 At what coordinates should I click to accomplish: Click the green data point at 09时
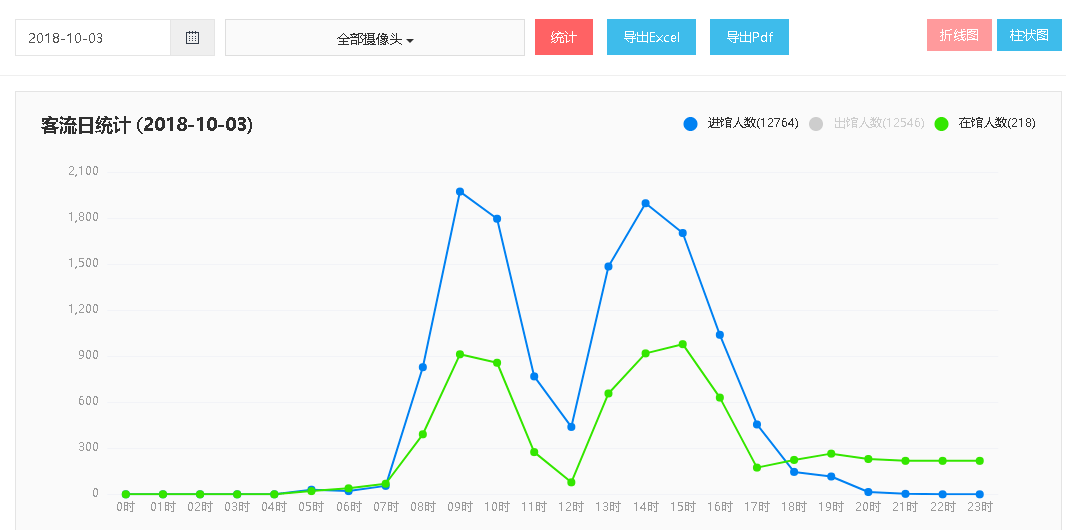tap(460, 354)
